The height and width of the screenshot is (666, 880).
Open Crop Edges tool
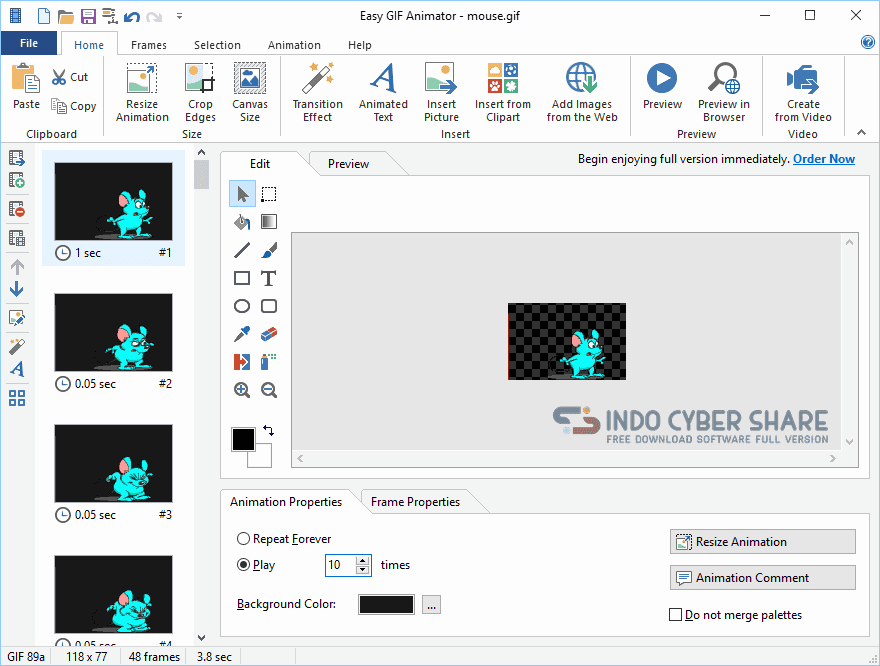(x=200, y=93)
